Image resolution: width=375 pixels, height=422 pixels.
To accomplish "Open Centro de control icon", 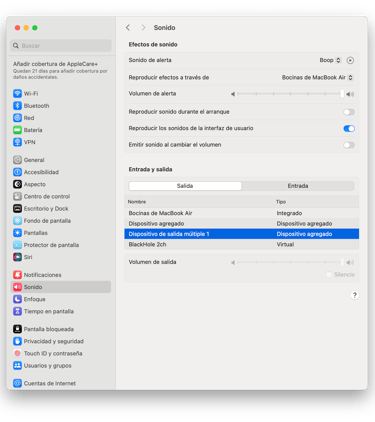I will coord(17,196).
